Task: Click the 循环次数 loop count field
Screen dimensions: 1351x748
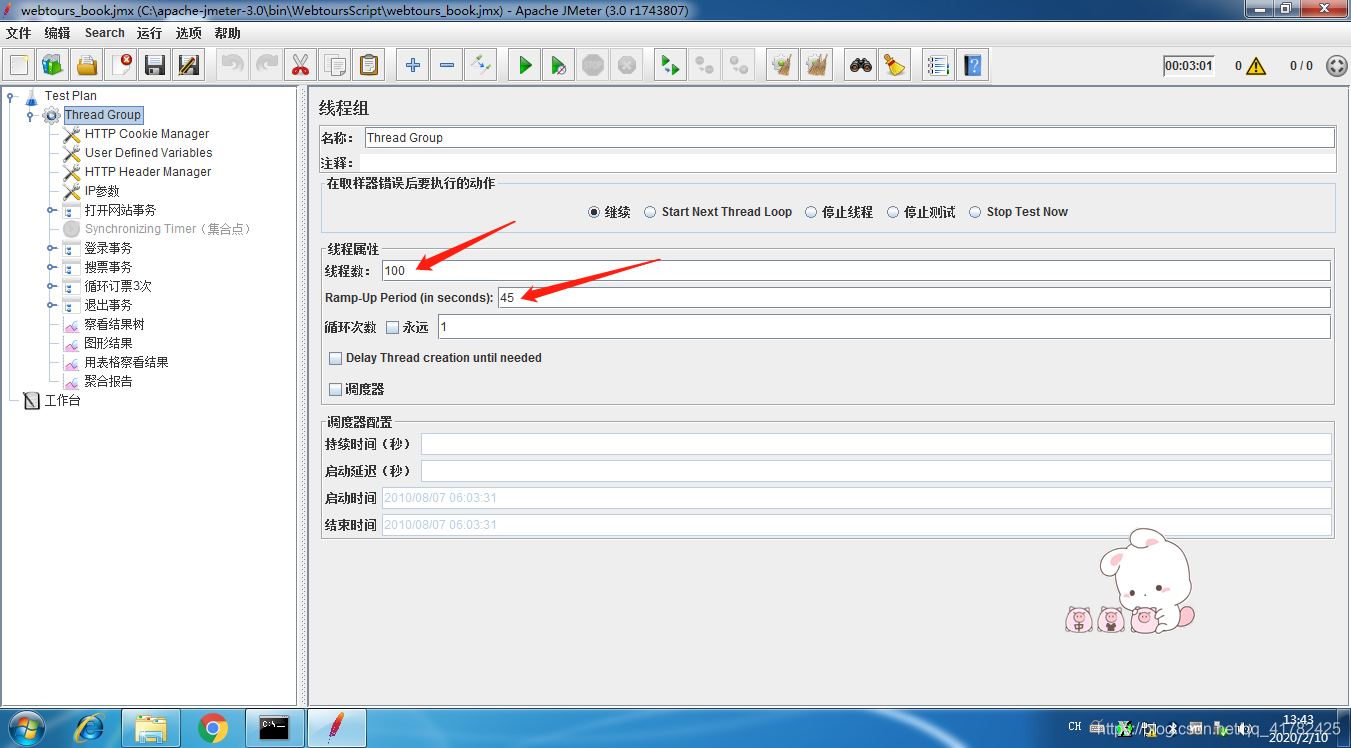Action: [884, 327]
